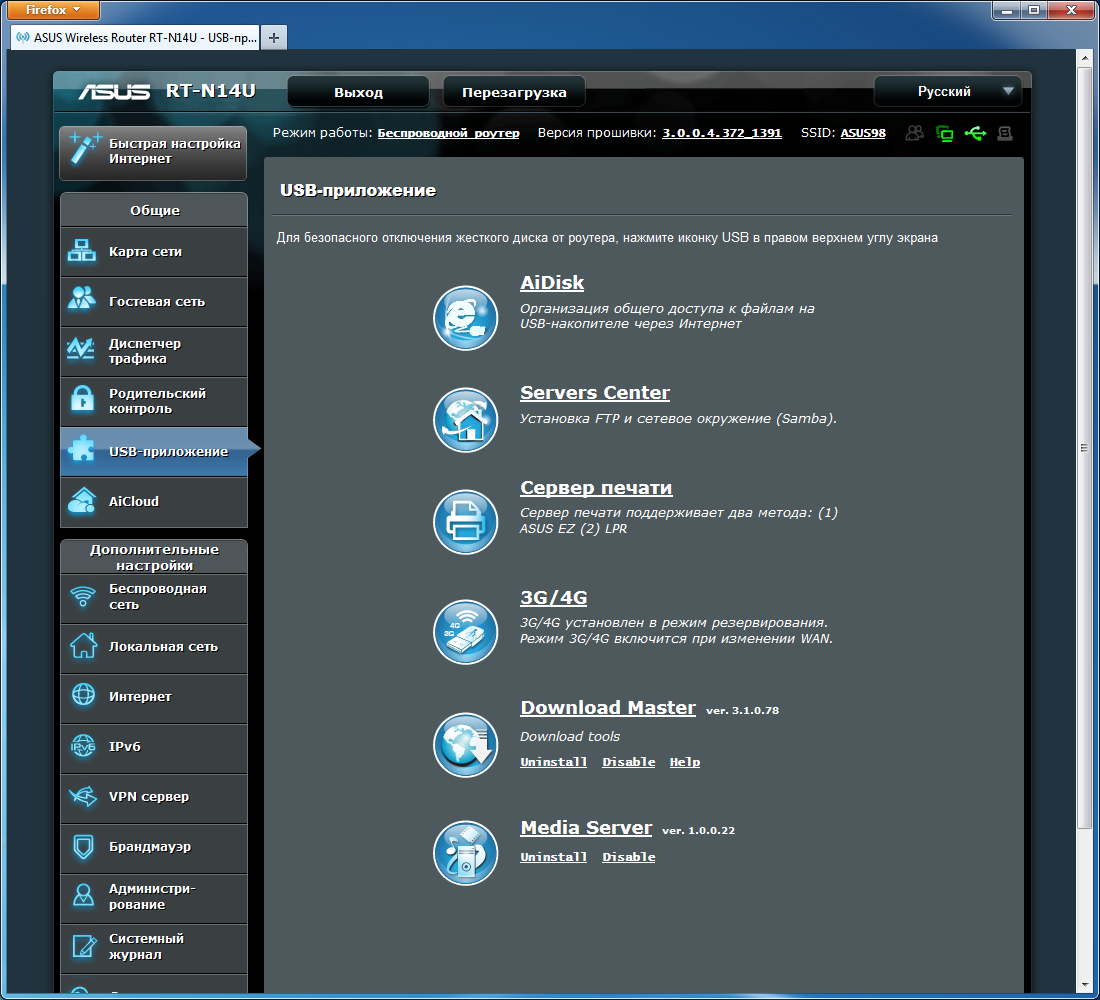This screenshot has width=1100, height=1000.
Task: Click the Беспроводная сеть Wi-Fi icon
Action: [x=83, y=596]
